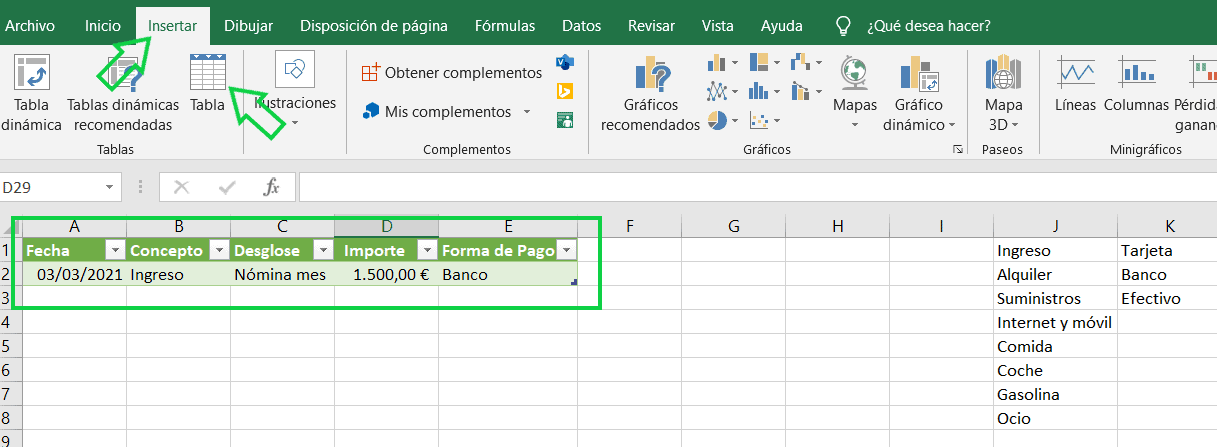The height and width of the screenshot is (447, 1217).
Task: Select cell containing Nómina mes
Action: point(282,274)
